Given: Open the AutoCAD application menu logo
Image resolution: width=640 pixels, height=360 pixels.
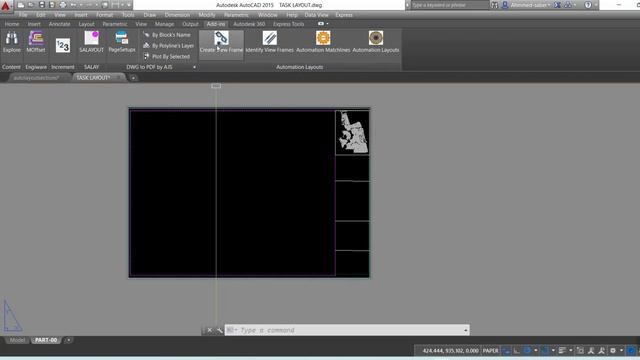Looking at the screenshot, I should coord(6,6).
